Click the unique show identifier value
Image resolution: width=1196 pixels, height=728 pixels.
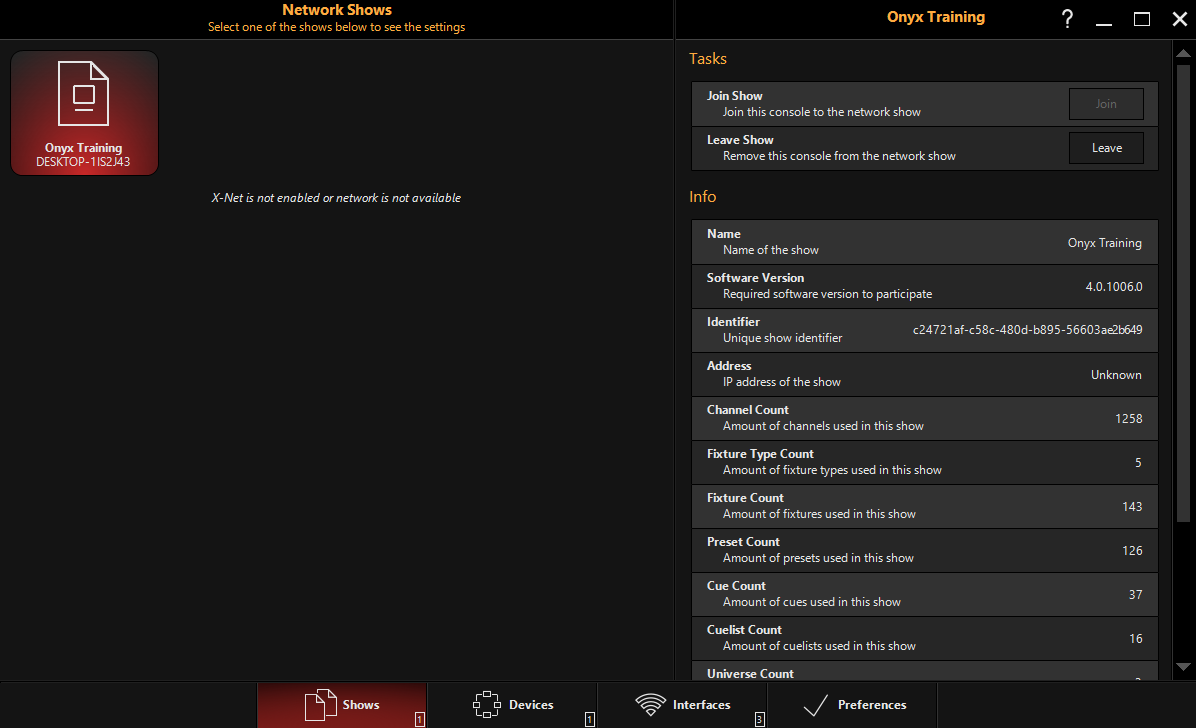1027,330
